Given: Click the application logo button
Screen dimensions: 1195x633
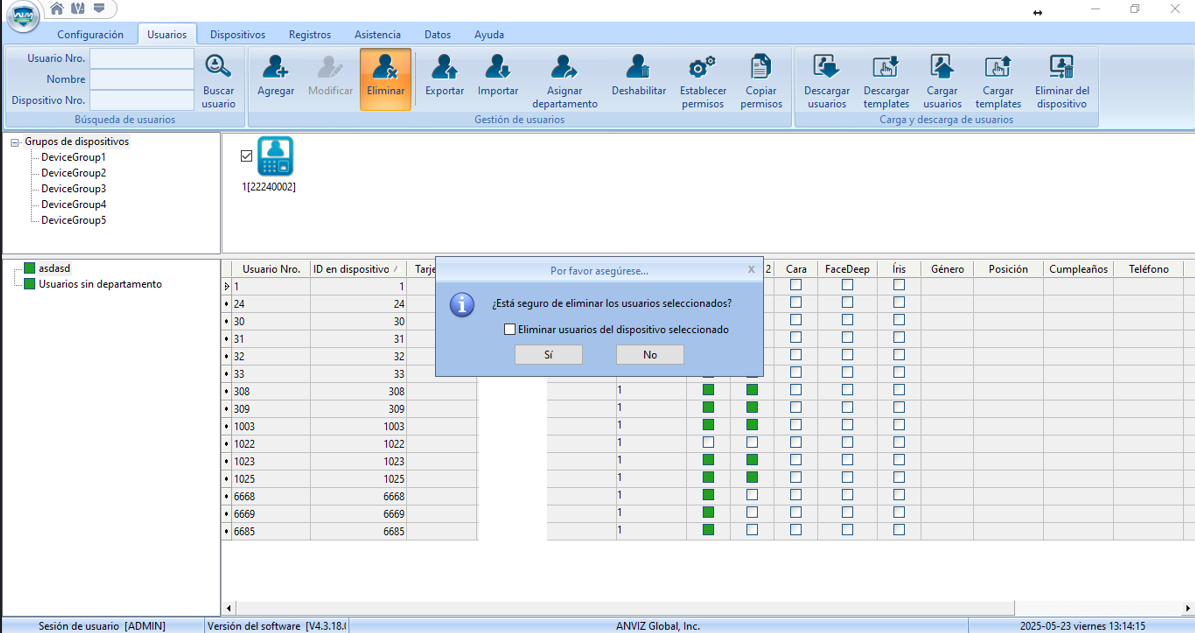Looking at the screenshot, I should coord(22,16).
